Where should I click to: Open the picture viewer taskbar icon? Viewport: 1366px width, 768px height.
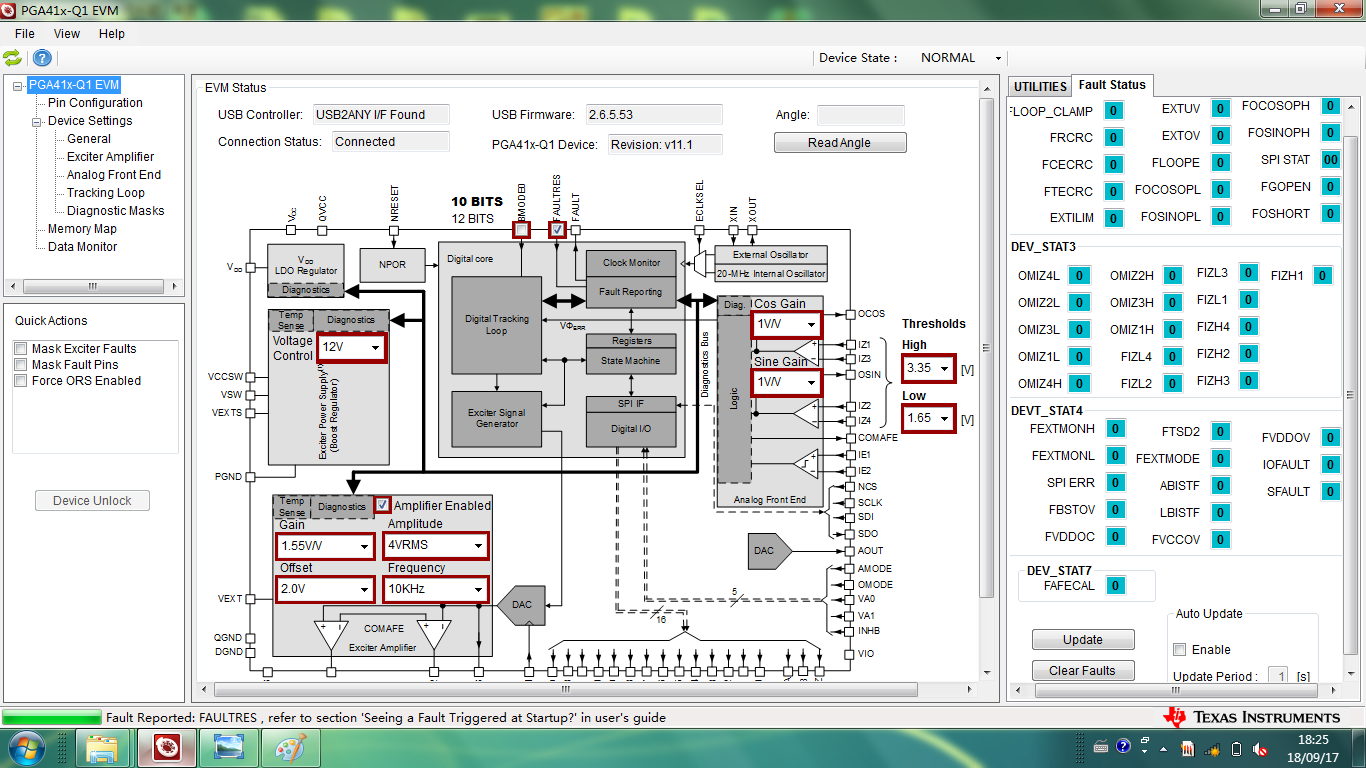pos(228,748)
